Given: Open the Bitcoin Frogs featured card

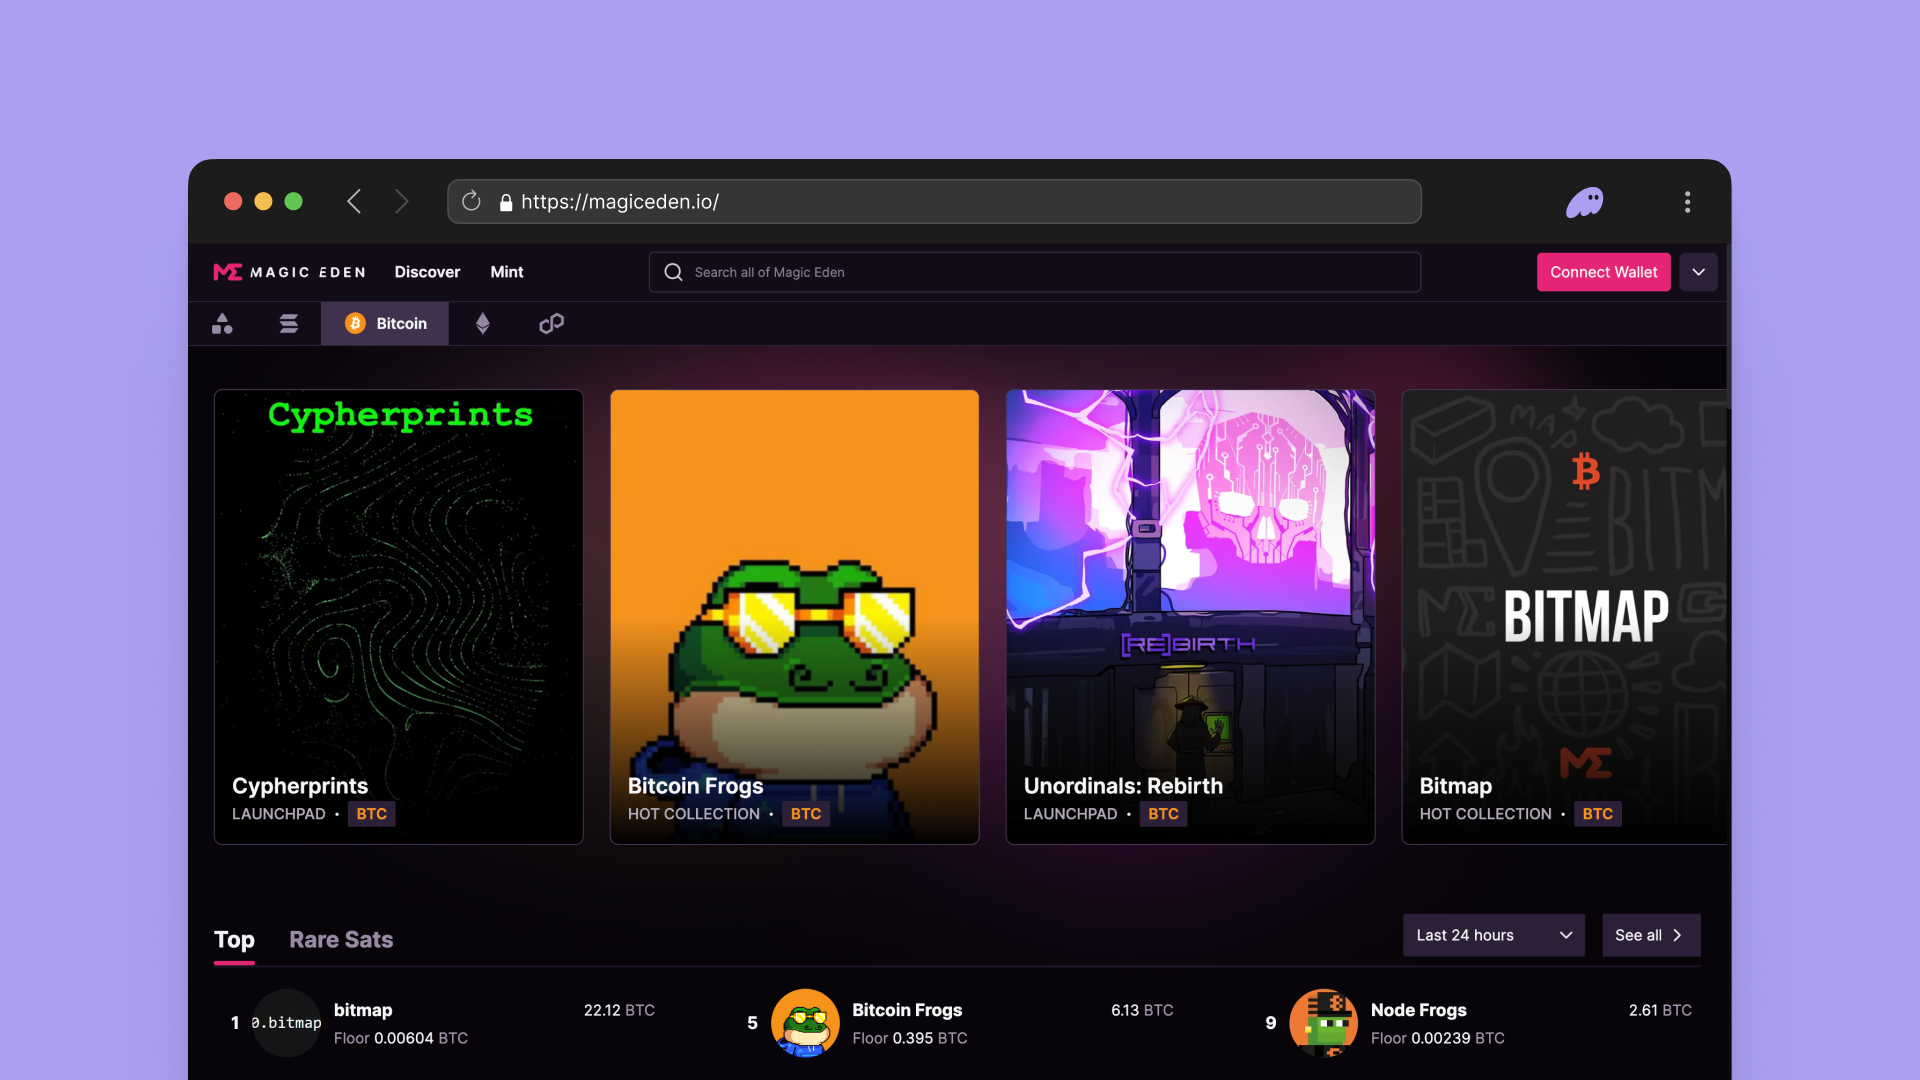Looking at the screenshot, I should point(794,617).
